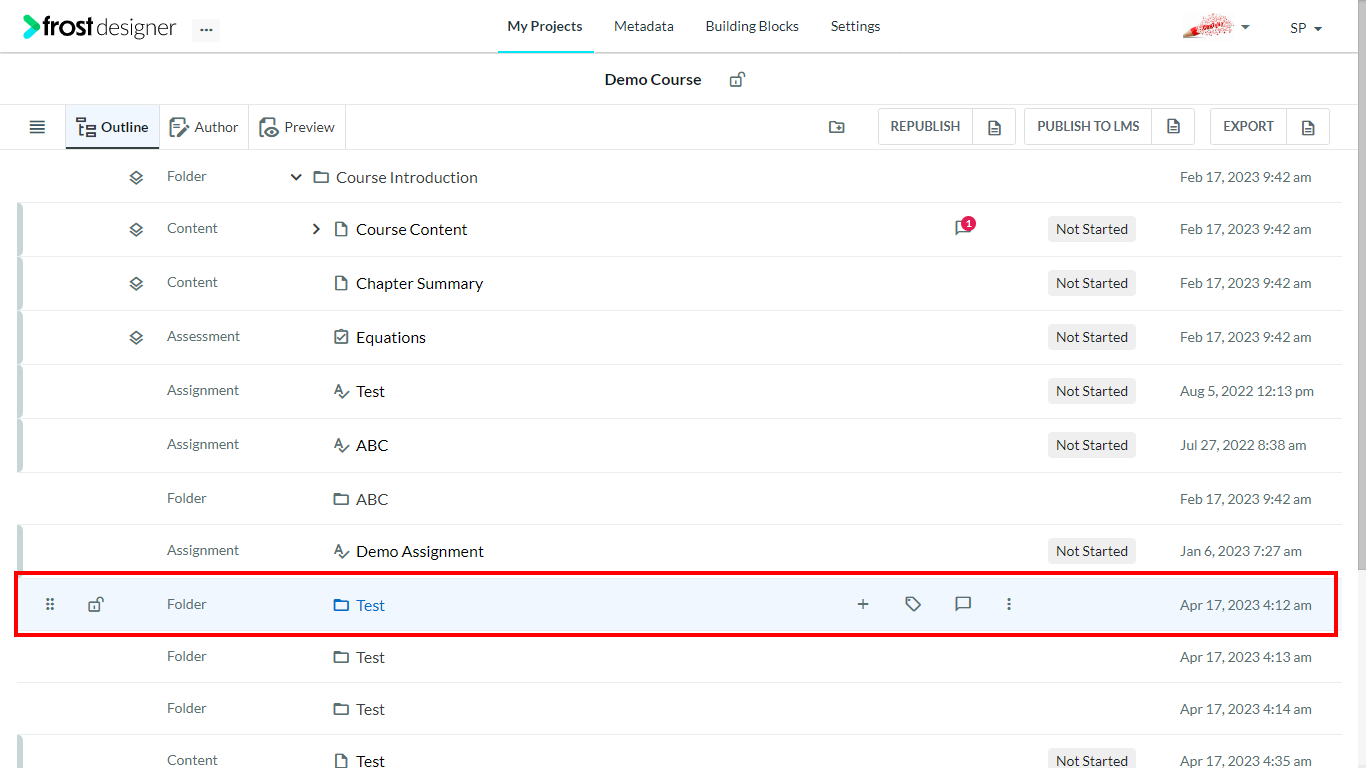This screenshot has height=768, width=1366.
Task: Expand the SP user menu
Action: (x=1306, y=28)
